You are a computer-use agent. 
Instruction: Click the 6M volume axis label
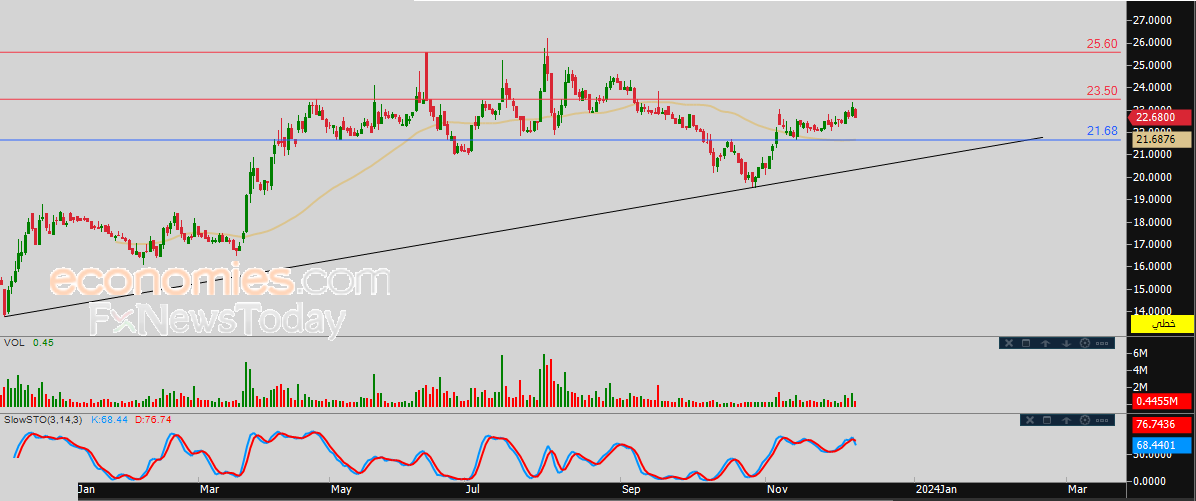click(x=1140, y=353)
